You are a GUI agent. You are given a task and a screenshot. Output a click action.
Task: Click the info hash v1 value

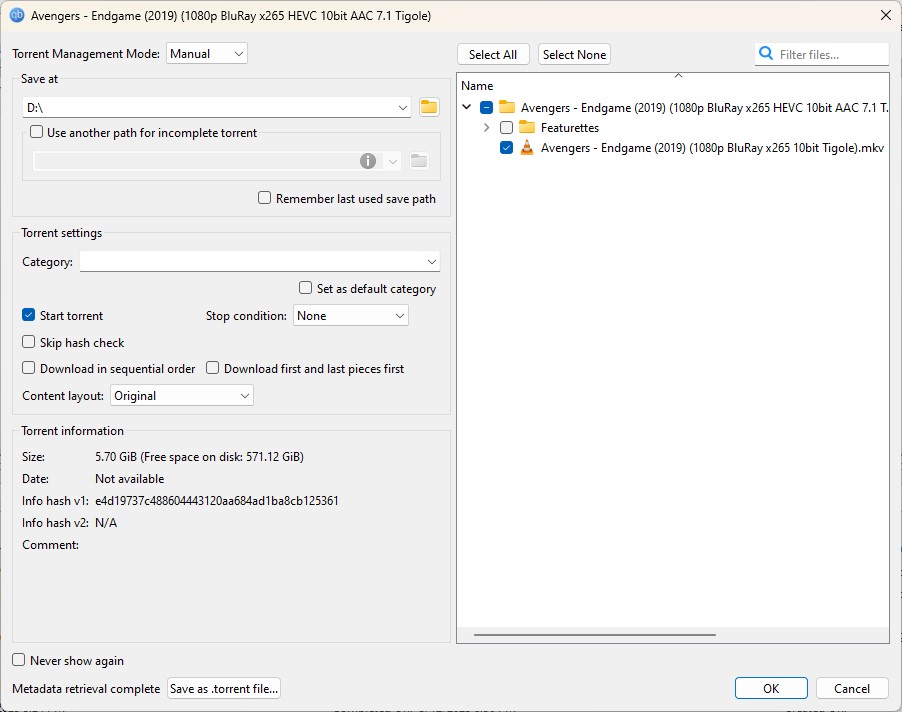217,500
